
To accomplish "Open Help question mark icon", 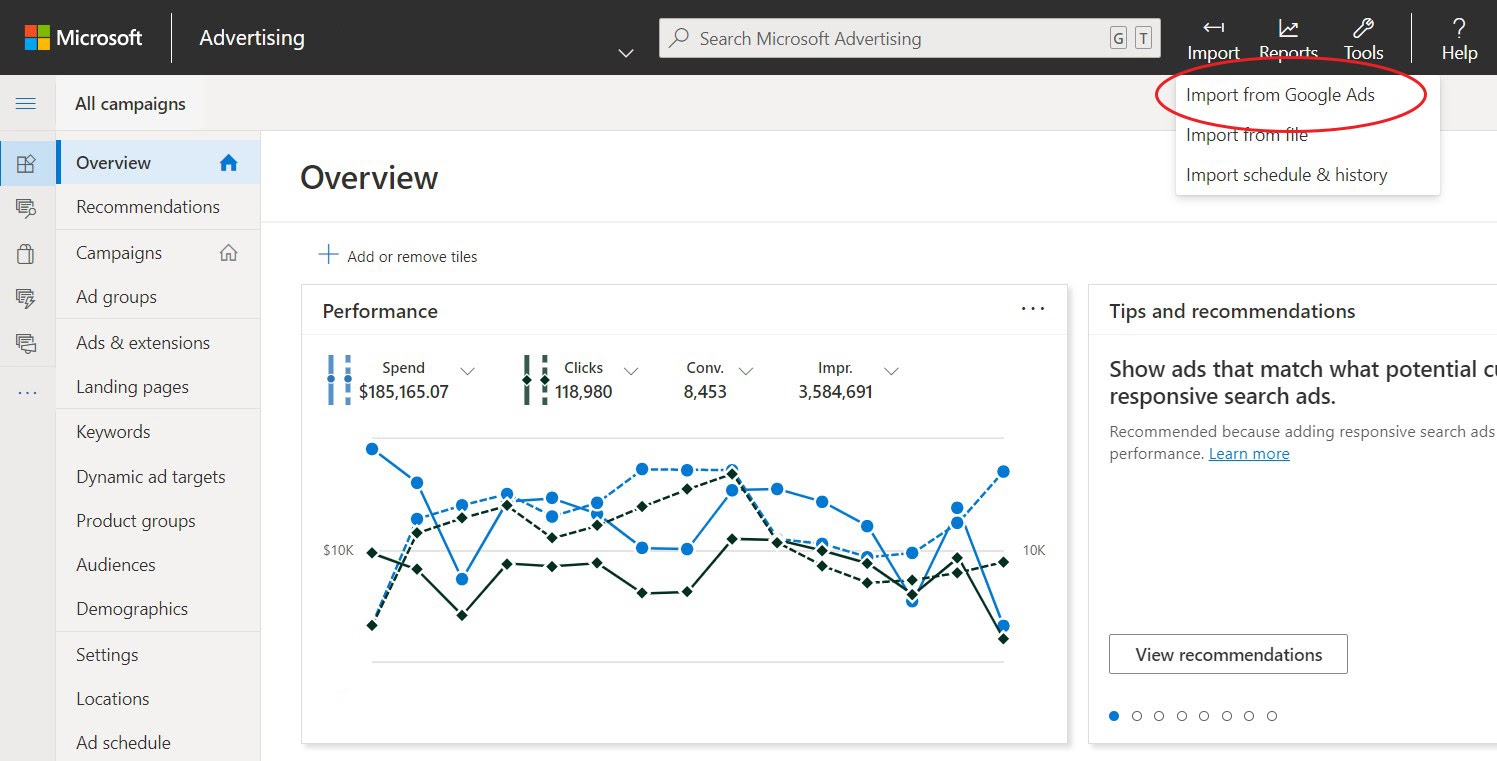I will (x=1459, y=28).
